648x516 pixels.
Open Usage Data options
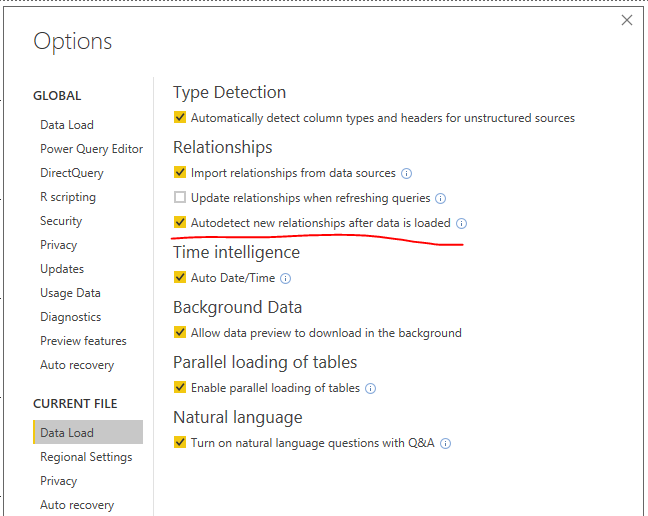pos(70,293)
